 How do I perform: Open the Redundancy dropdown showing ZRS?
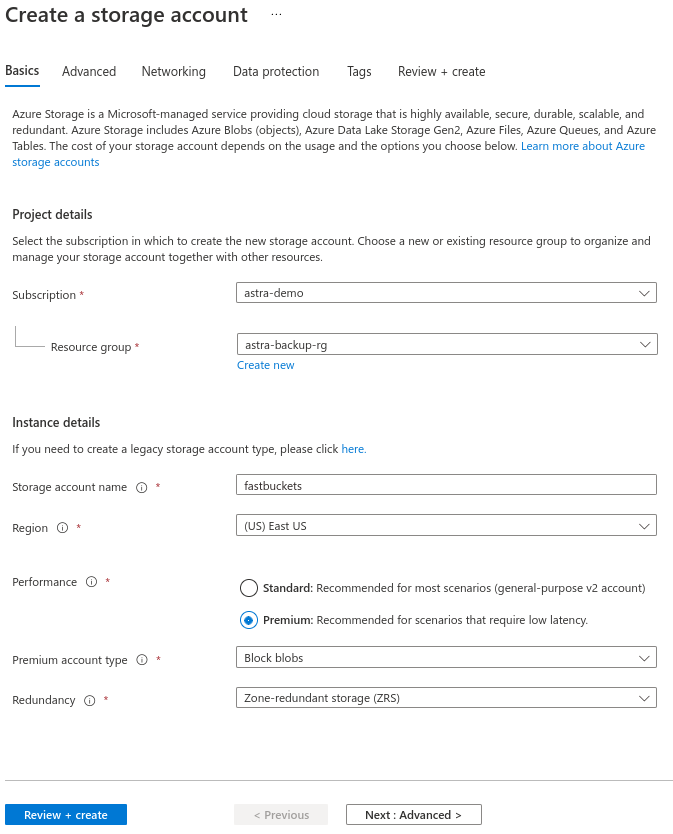pos(445,697)
